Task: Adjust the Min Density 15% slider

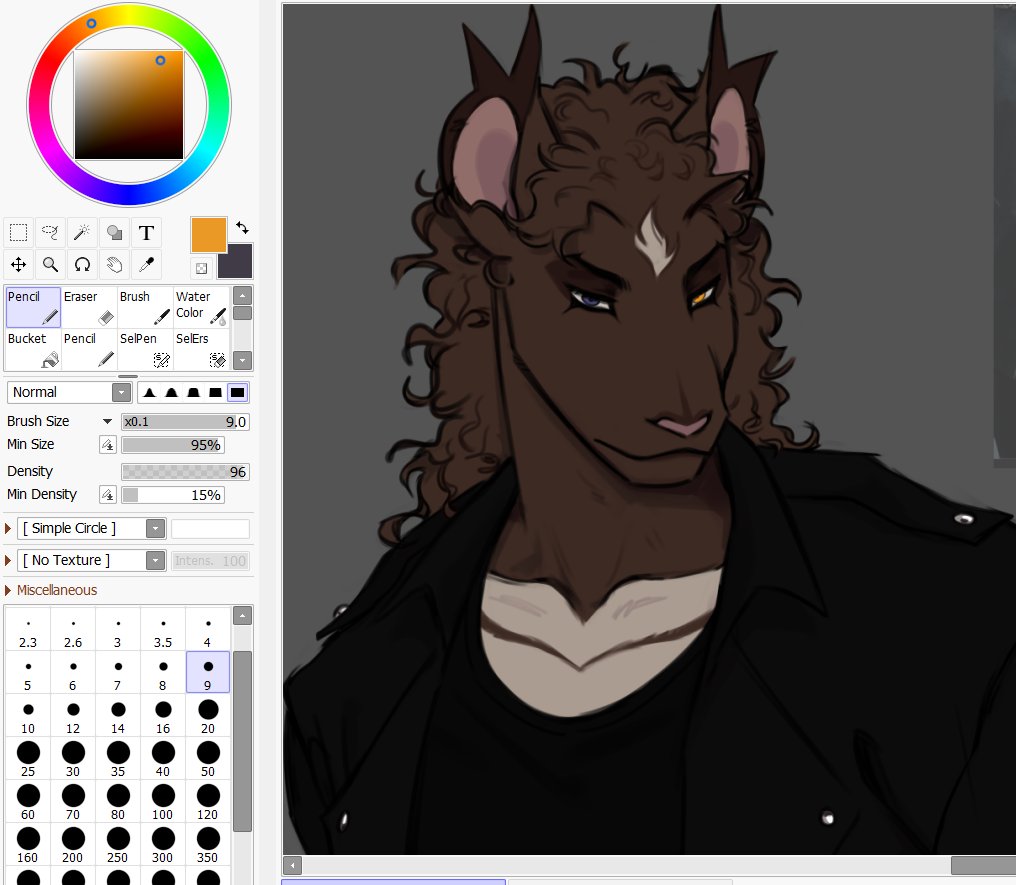Action: [x=173, y=495]
